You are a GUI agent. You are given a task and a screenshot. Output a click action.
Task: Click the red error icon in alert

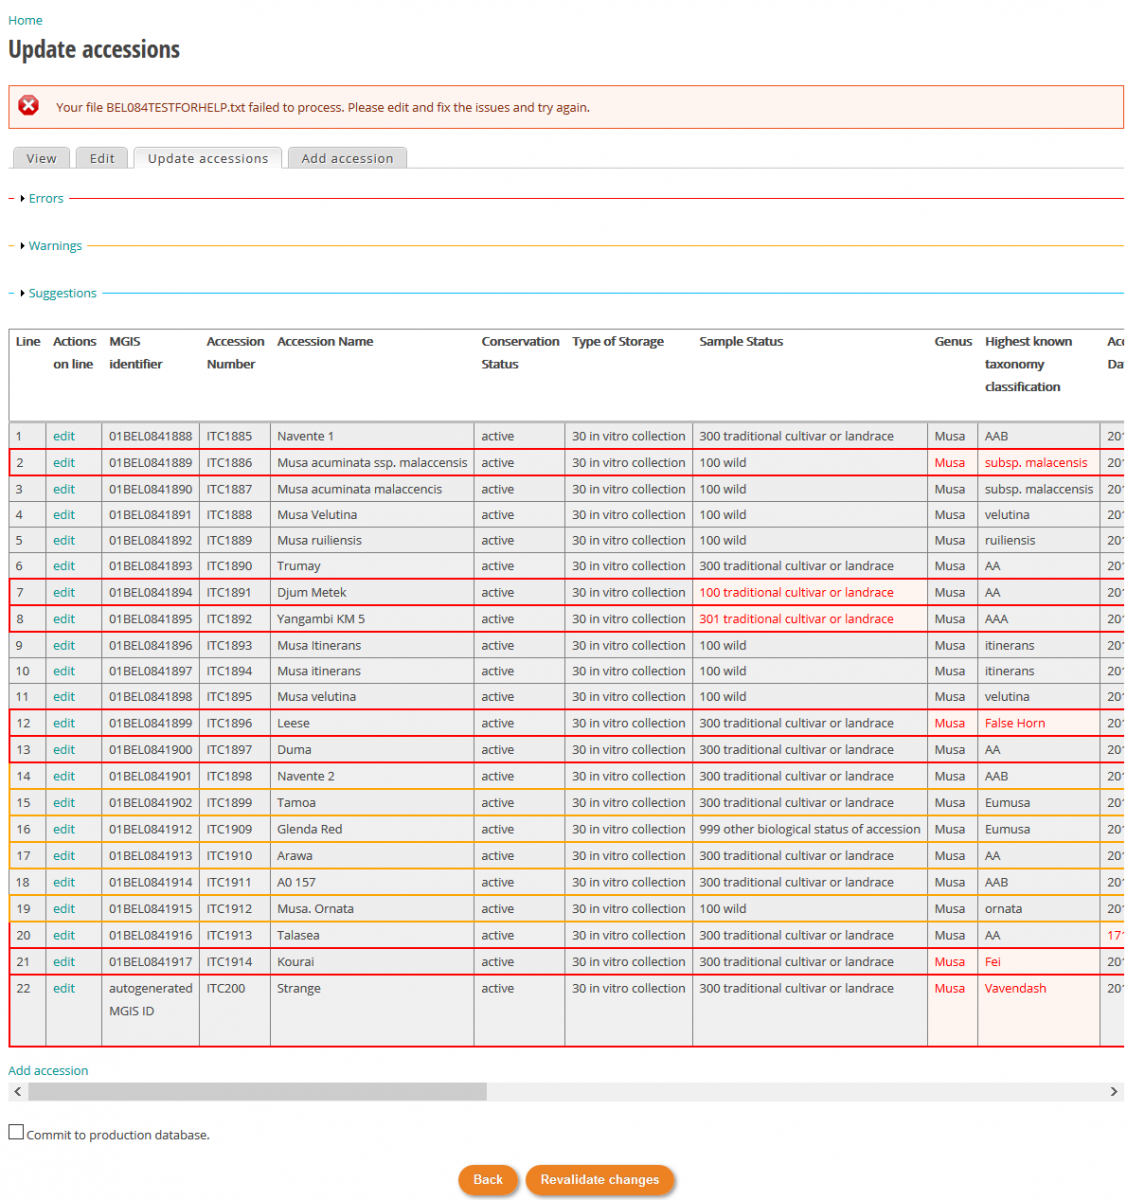click(x=29, y=106)
